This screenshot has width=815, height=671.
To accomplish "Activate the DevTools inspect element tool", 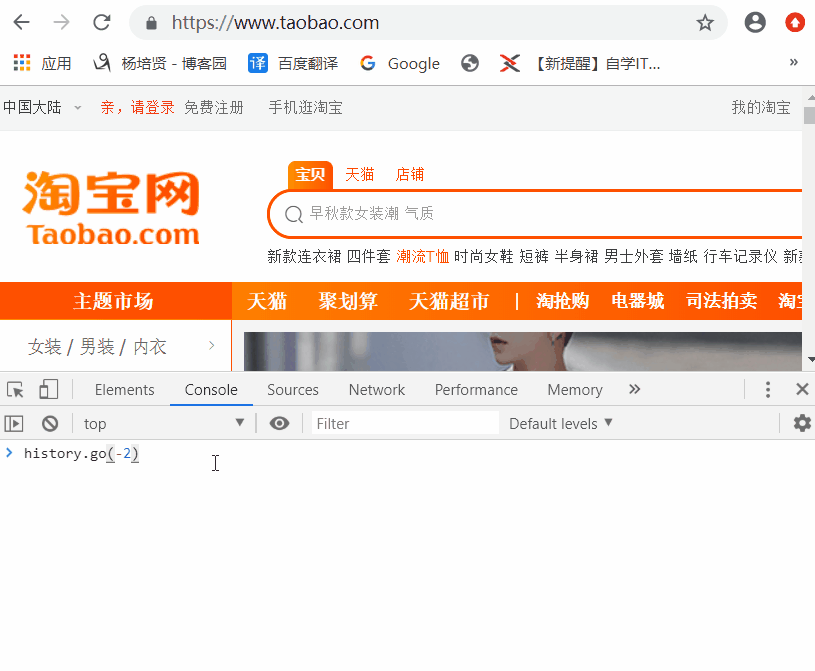I will click(x=15, y=389).
